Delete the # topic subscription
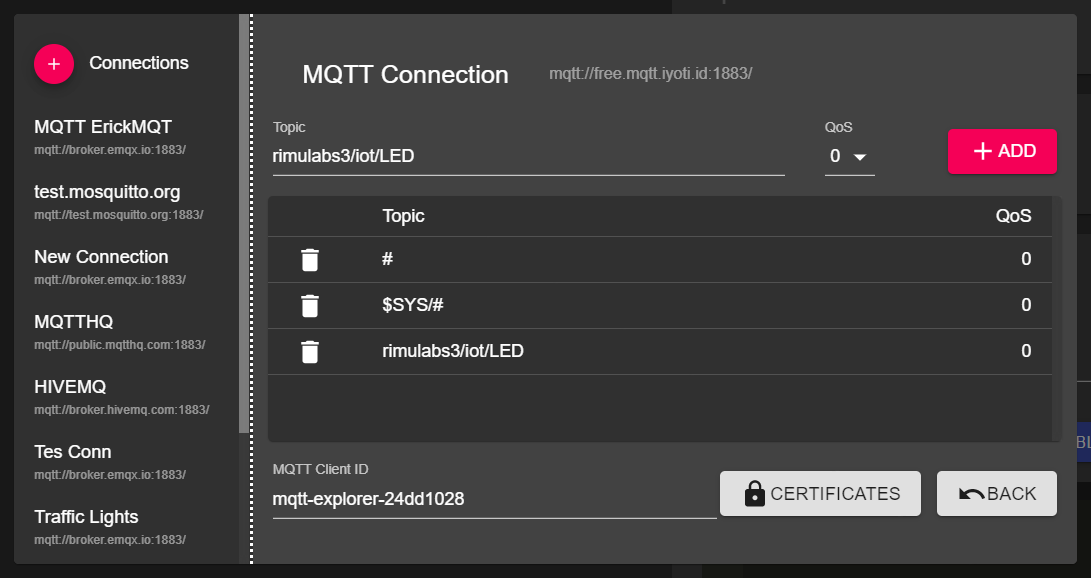Screen dimensions: 1091x578 (x=310, y=260)
